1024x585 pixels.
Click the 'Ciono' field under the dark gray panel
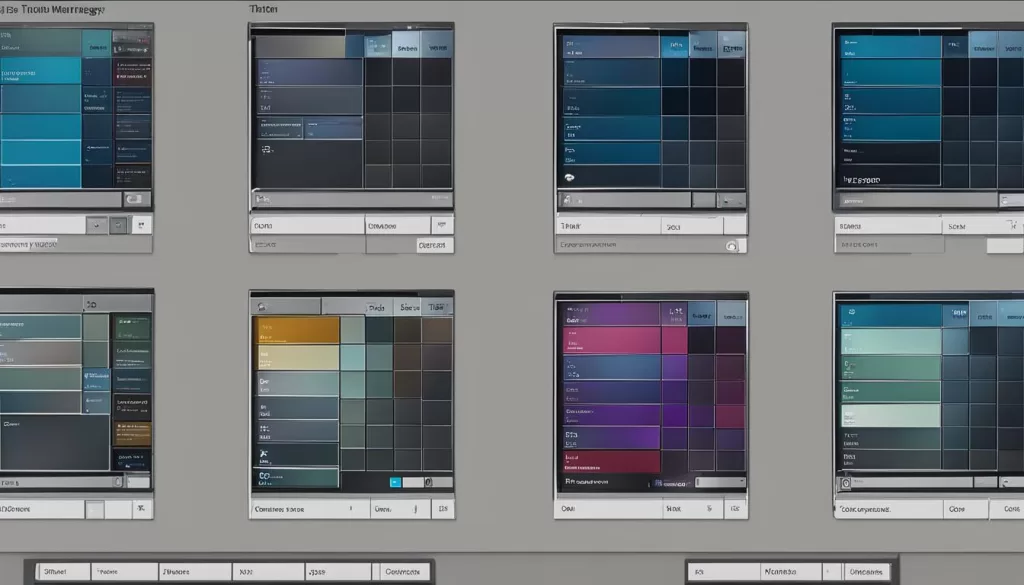(307, 225)
